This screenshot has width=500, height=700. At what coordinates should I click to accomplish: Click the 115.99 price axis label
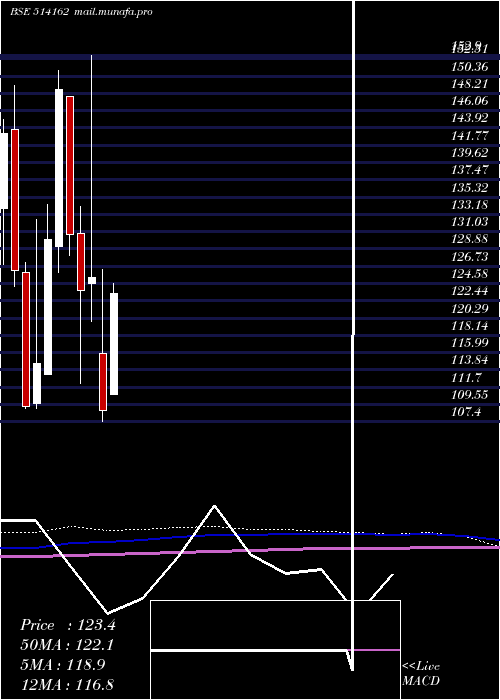point(470,343)
